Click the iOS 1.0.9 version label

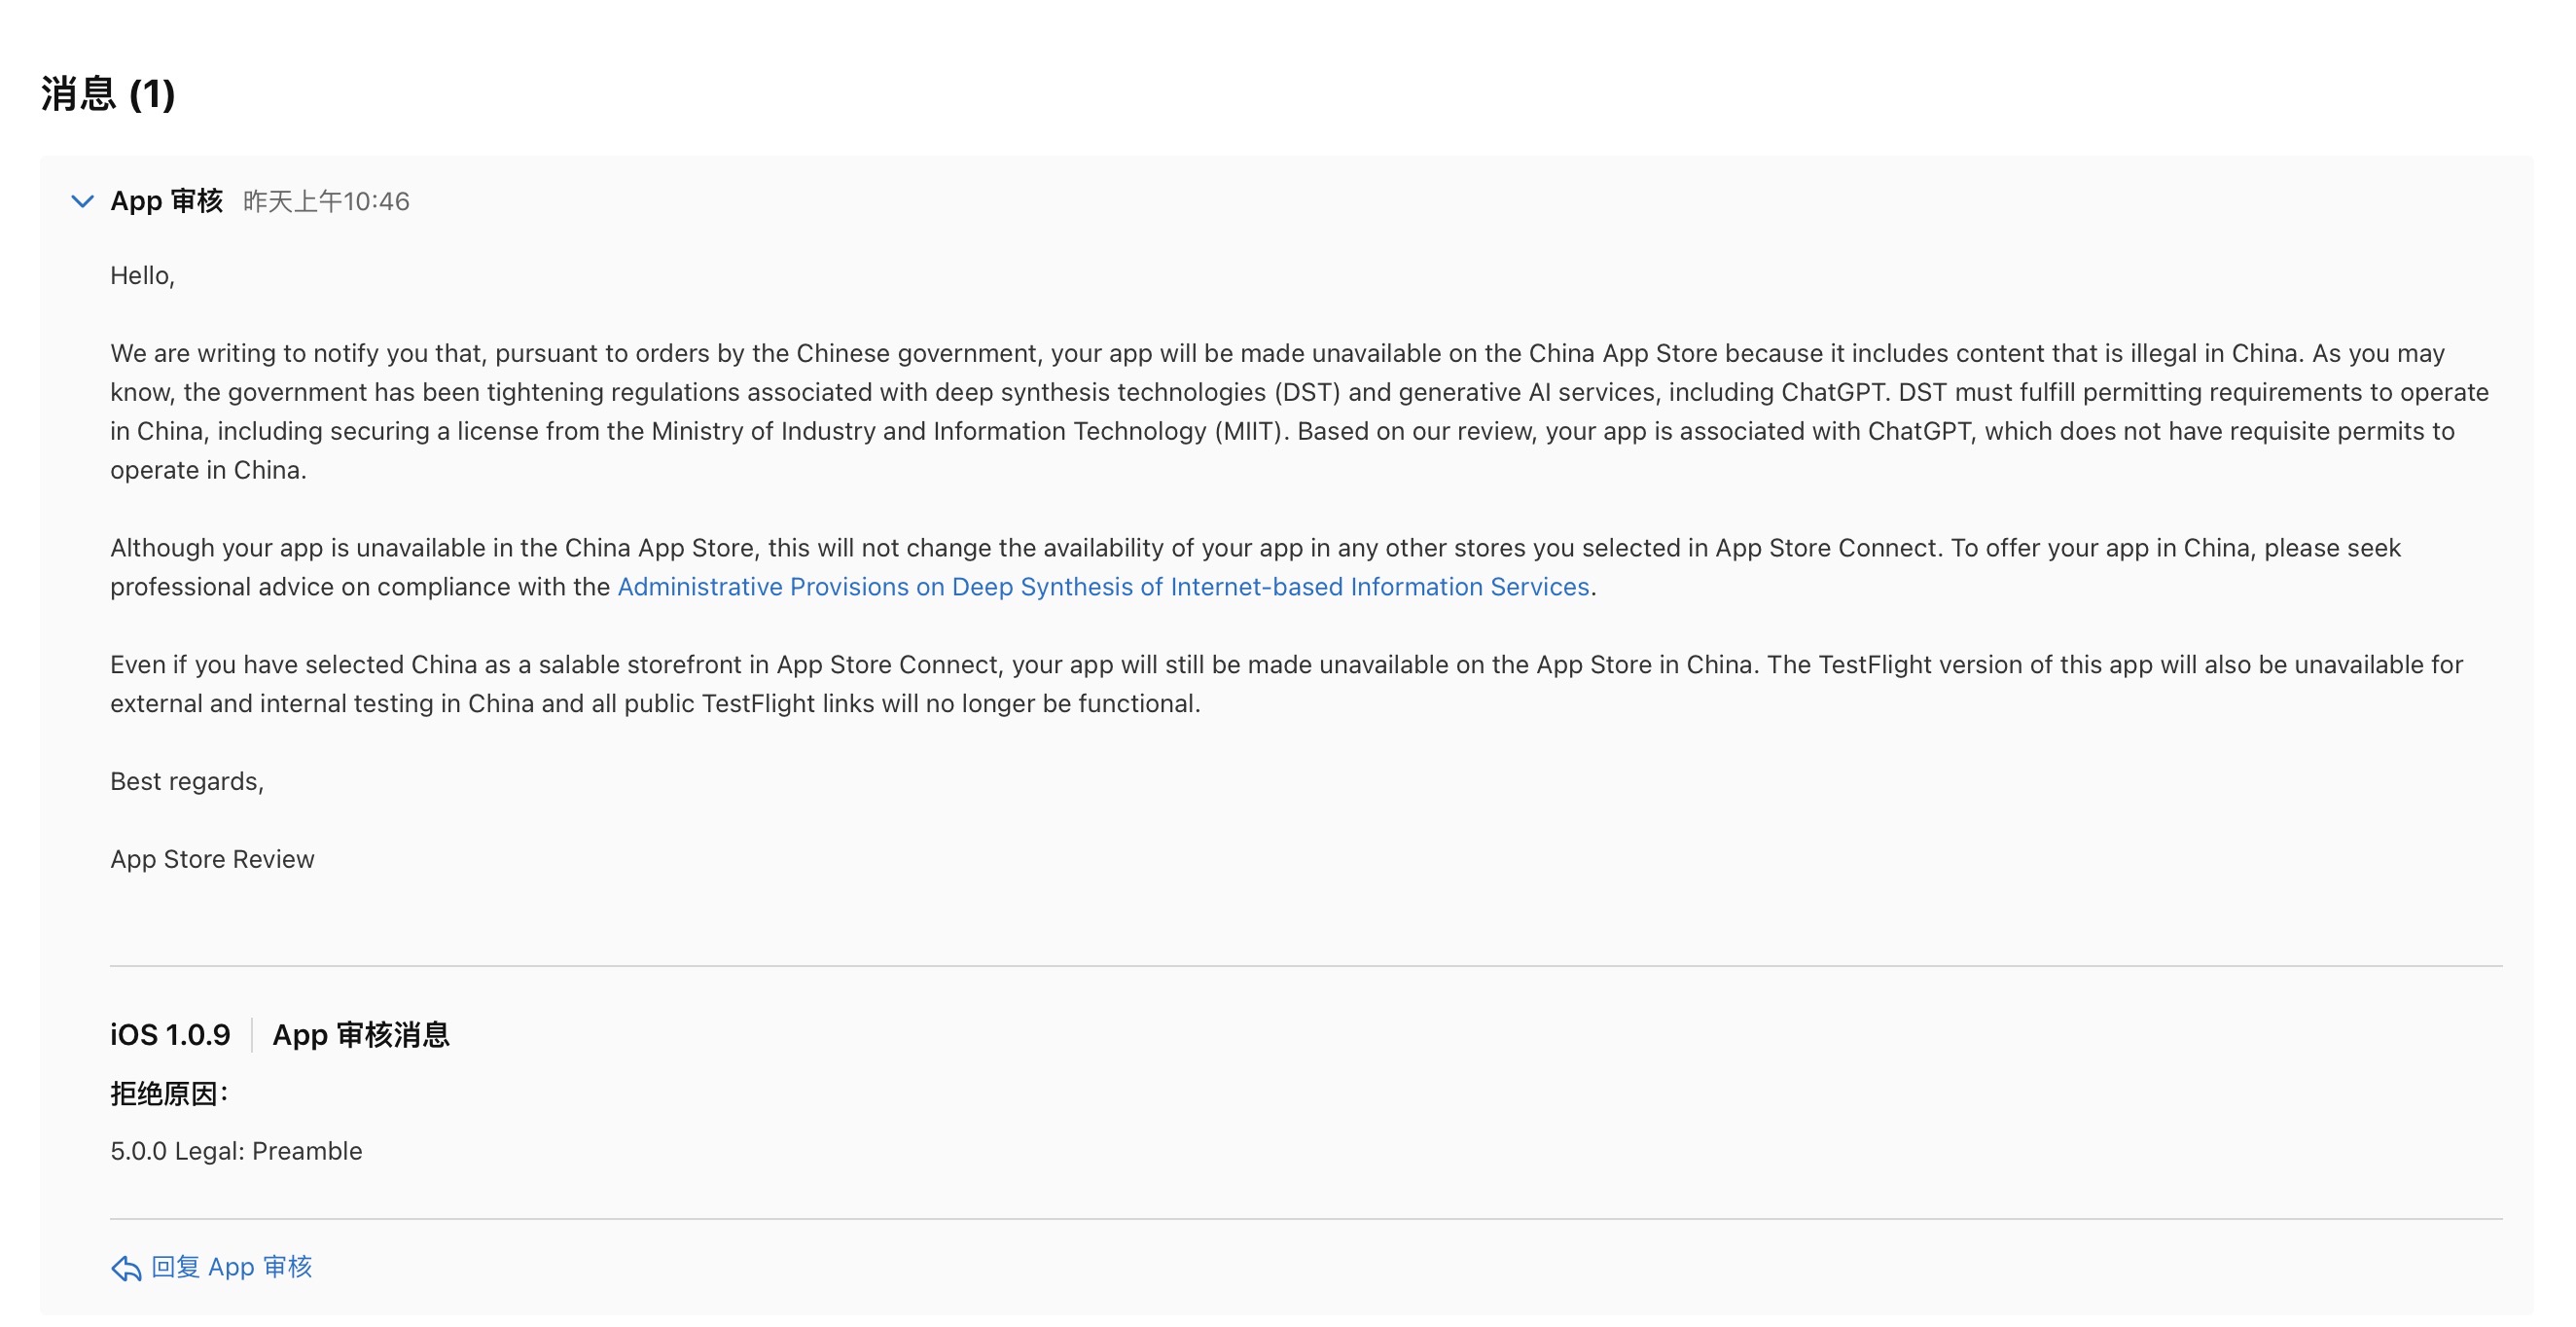(170, 1034)
